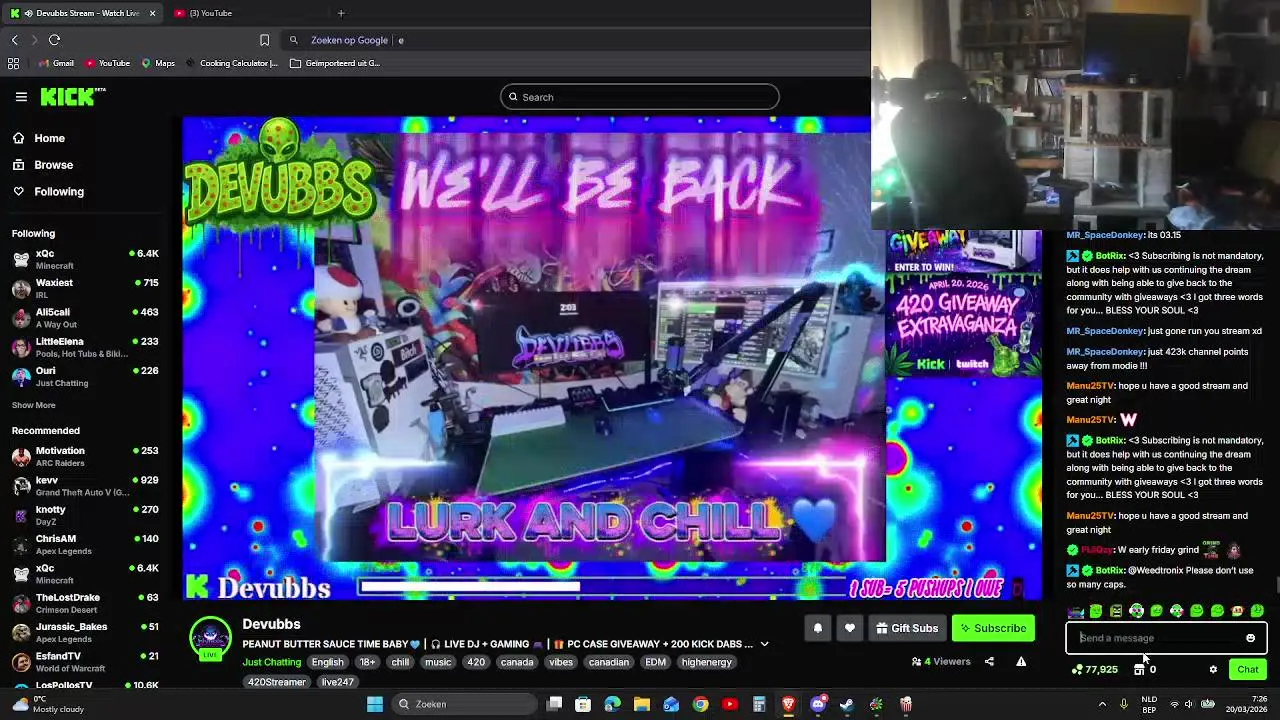
Task: Select the EDM tag
Action: (655, 662)
